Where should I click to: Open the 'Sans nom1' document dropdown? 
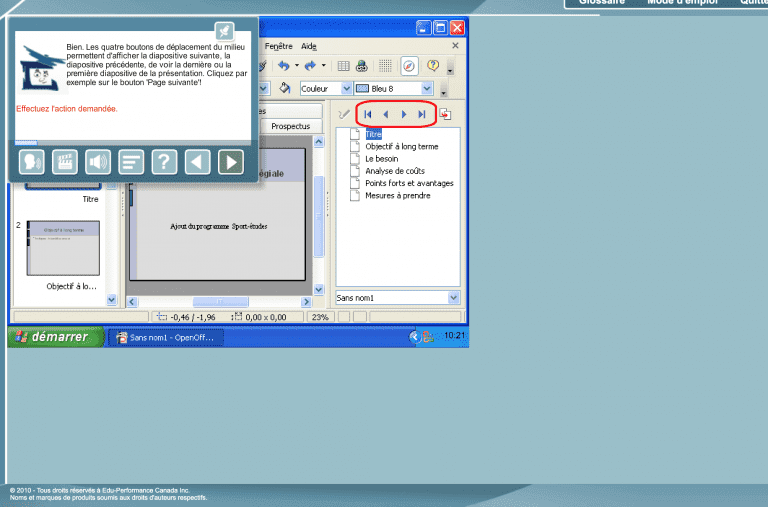coord(454,298)
